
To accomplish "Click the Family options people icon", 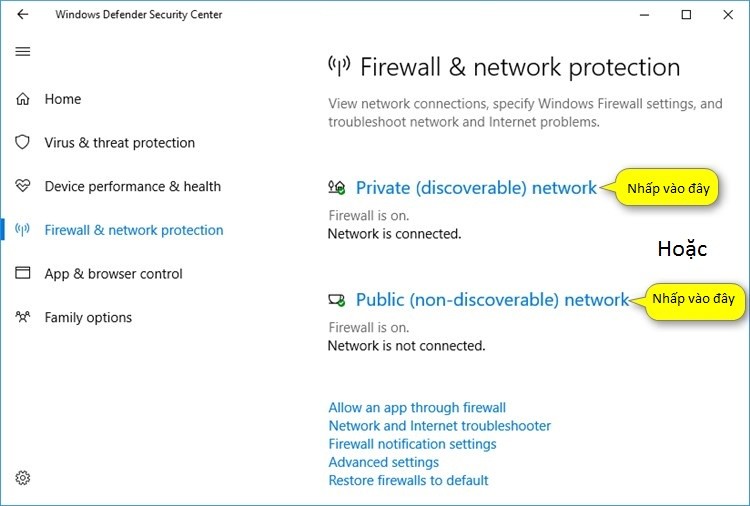I will tap(23, 318).
